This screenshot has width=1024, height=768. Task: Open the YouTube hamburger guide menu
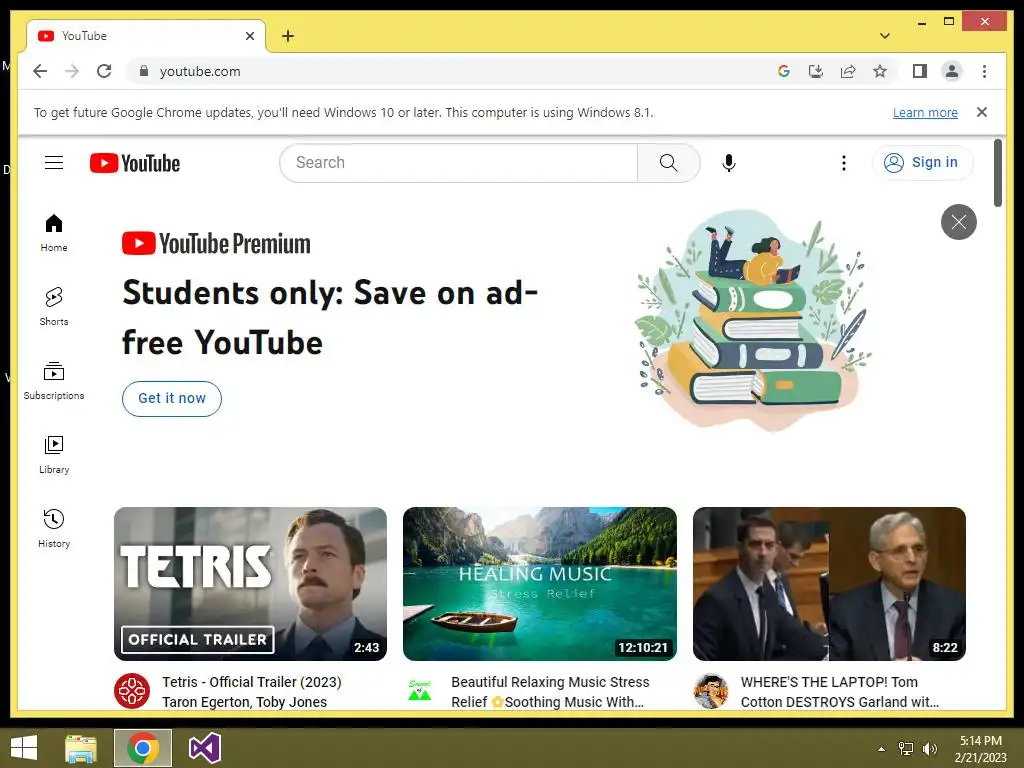coord(54,163)
